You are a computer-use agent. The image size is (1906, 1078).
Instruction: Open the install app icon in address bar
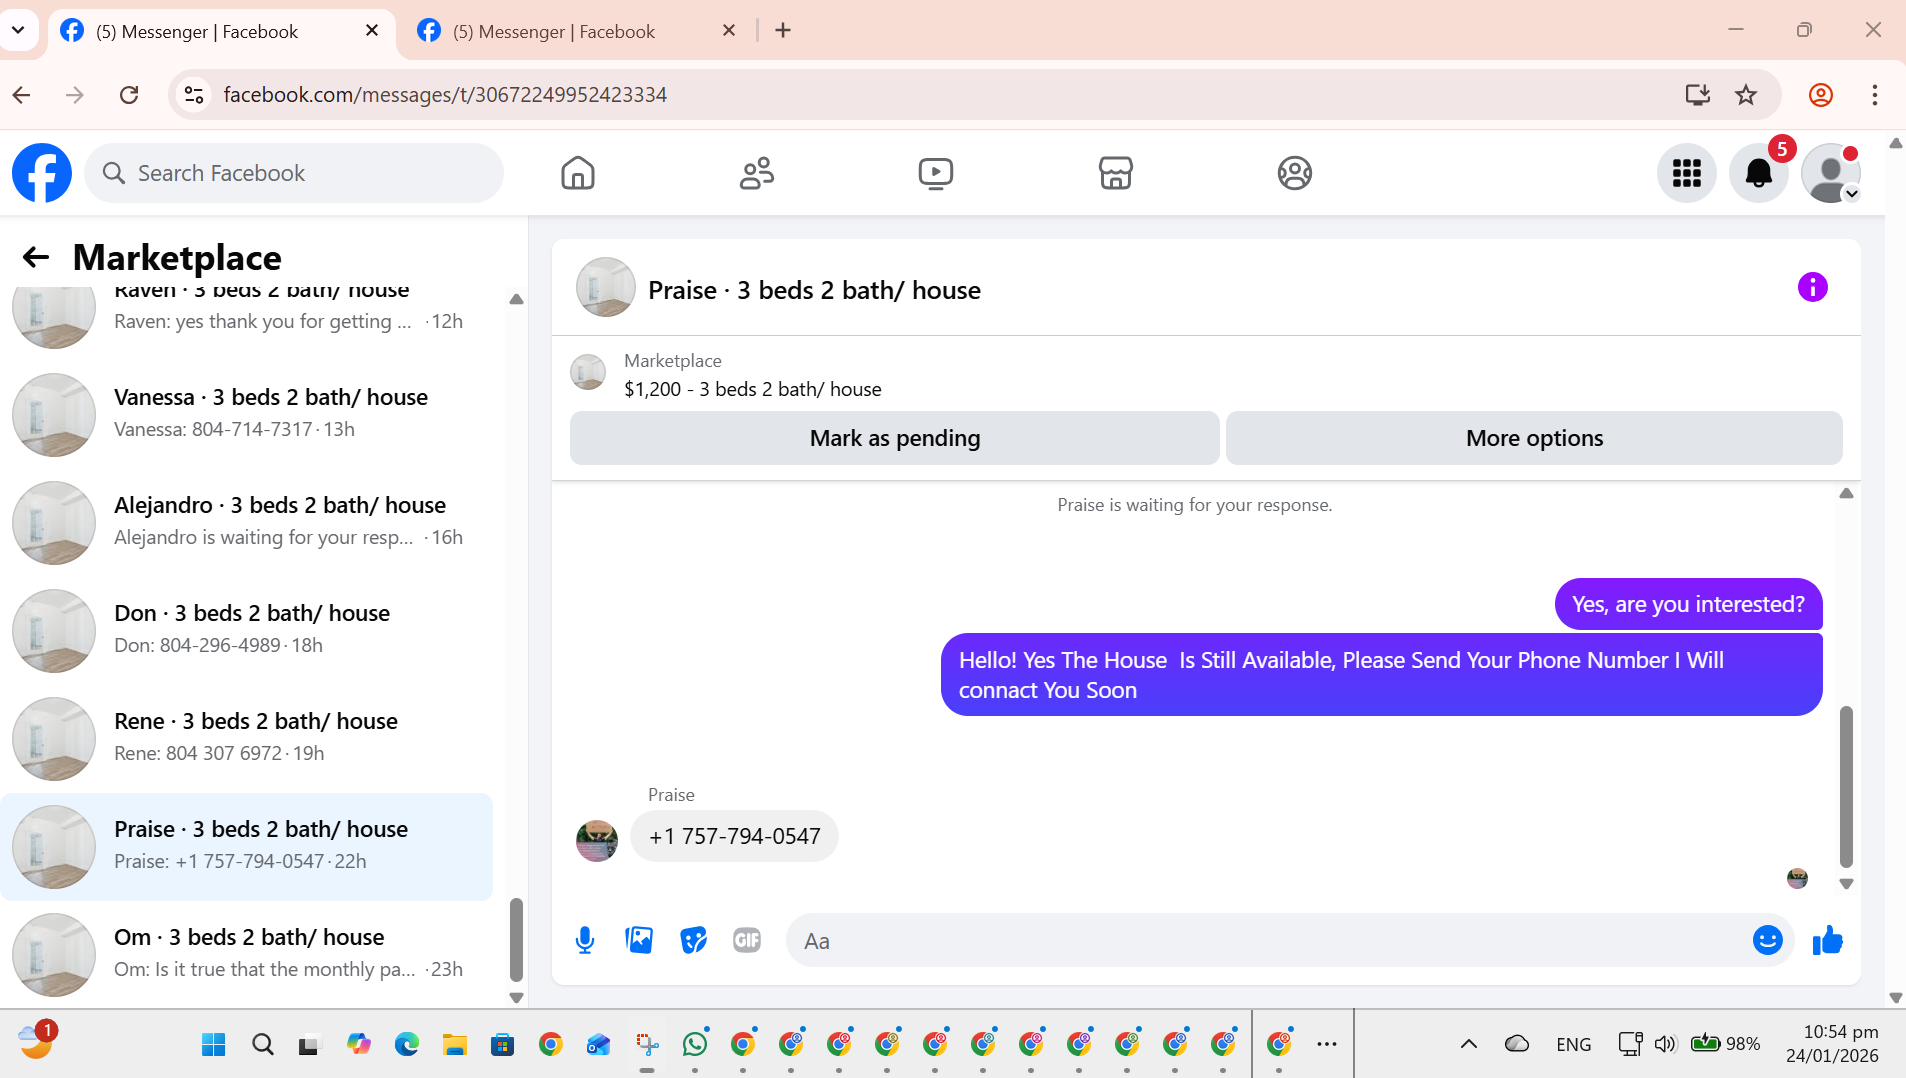coord(1697,95)
